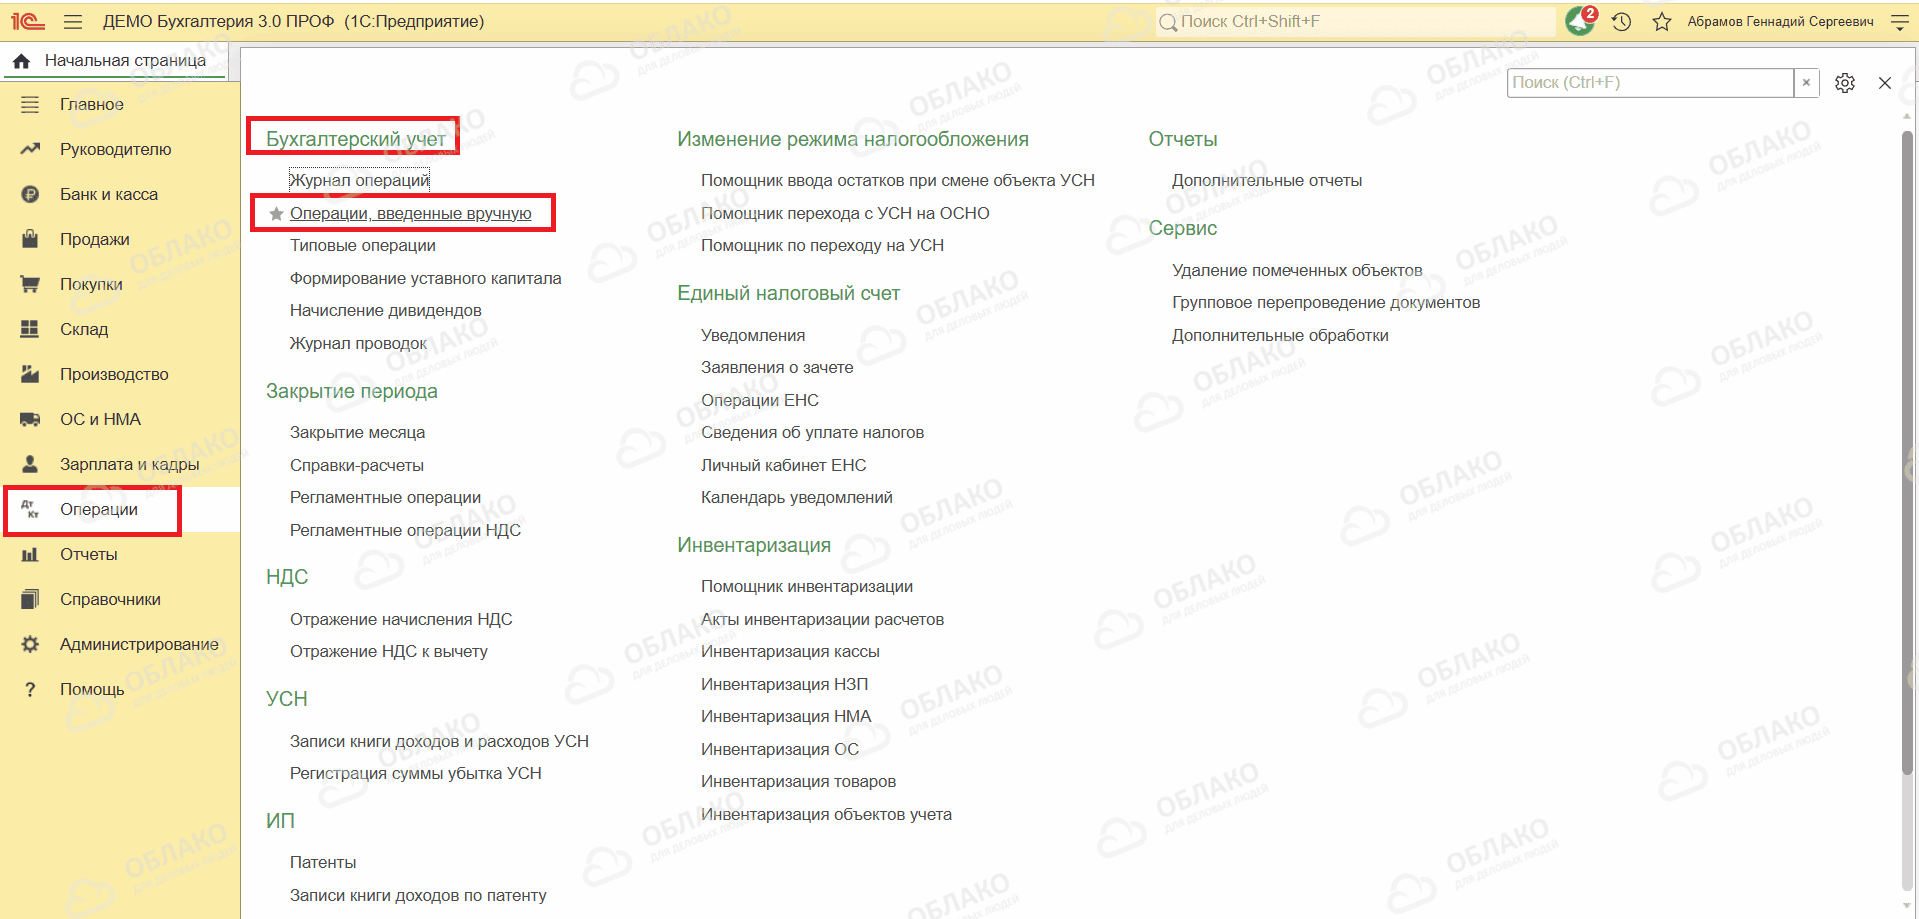
Task: Click the ОС и НМА truck icon
Action: coord(30,419)
